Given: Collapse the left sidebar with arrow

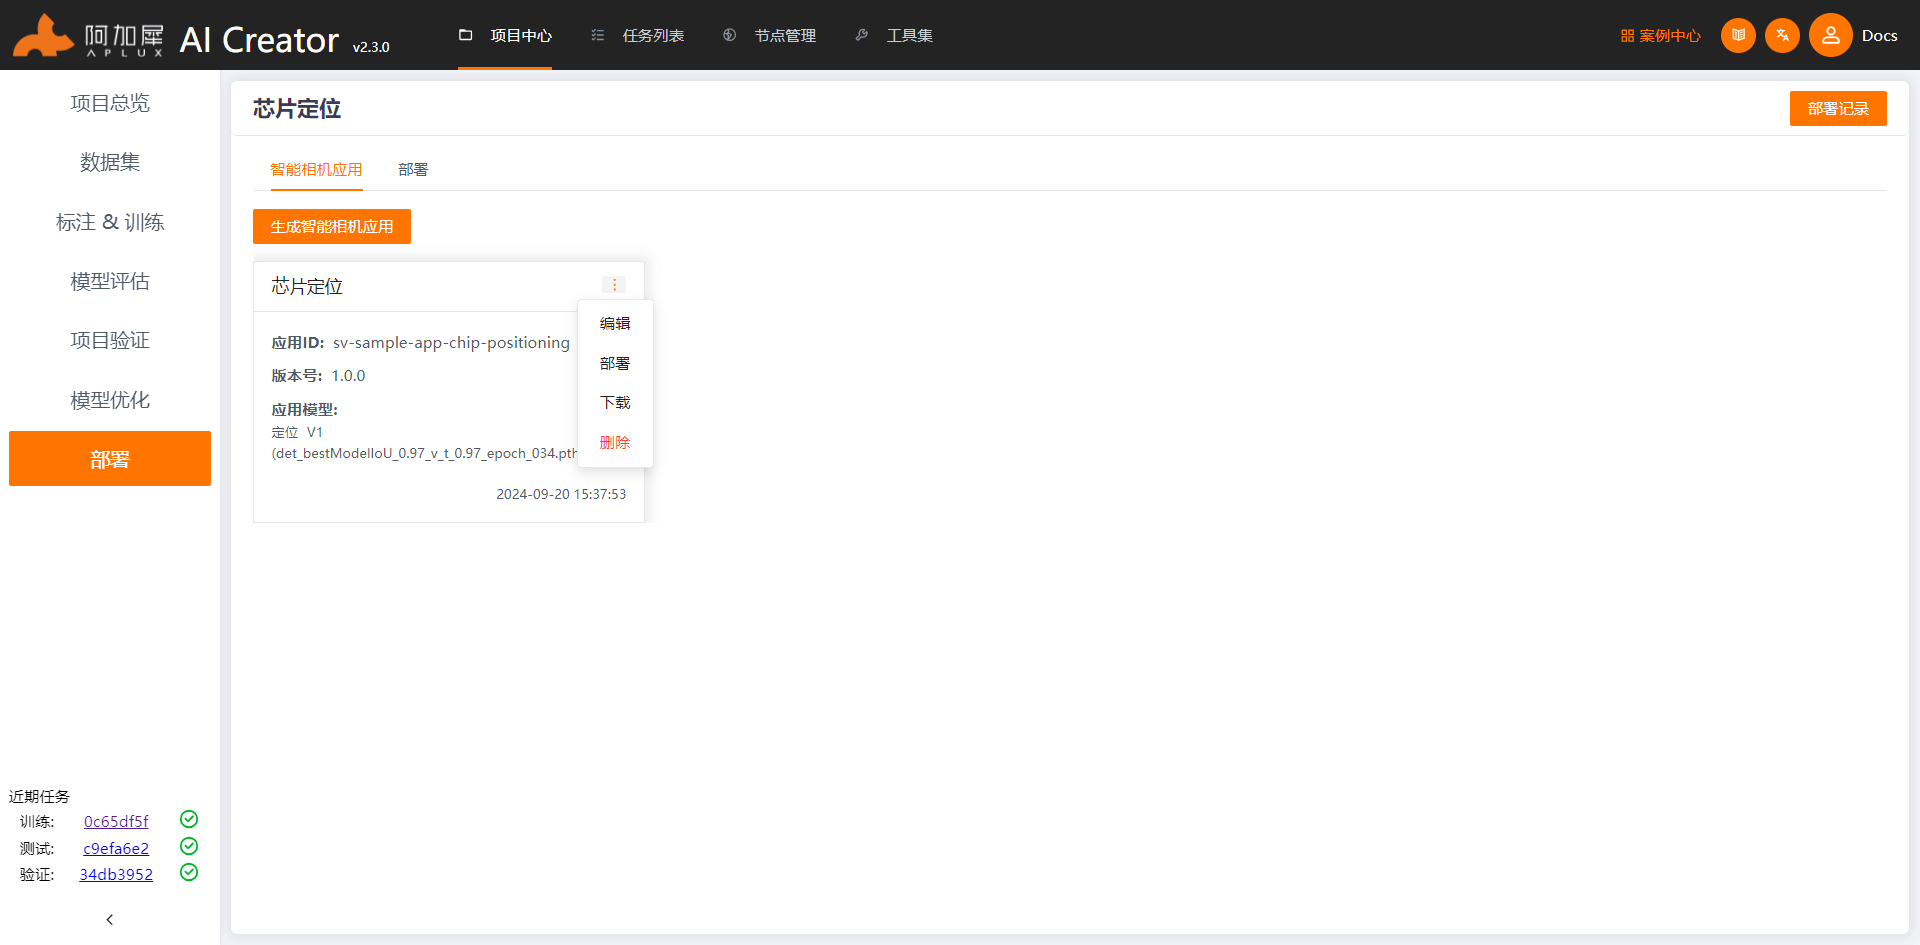Looking at the screenshot, I should (110, 919).
